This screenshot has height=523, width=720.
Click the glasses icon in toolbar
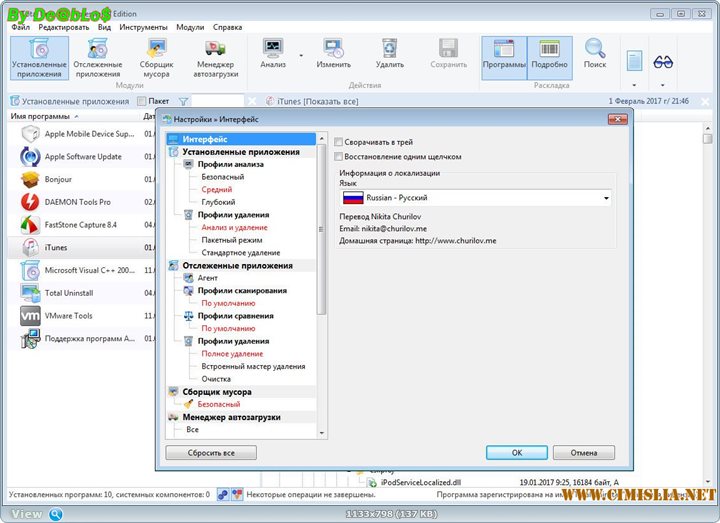pos(663,60)
